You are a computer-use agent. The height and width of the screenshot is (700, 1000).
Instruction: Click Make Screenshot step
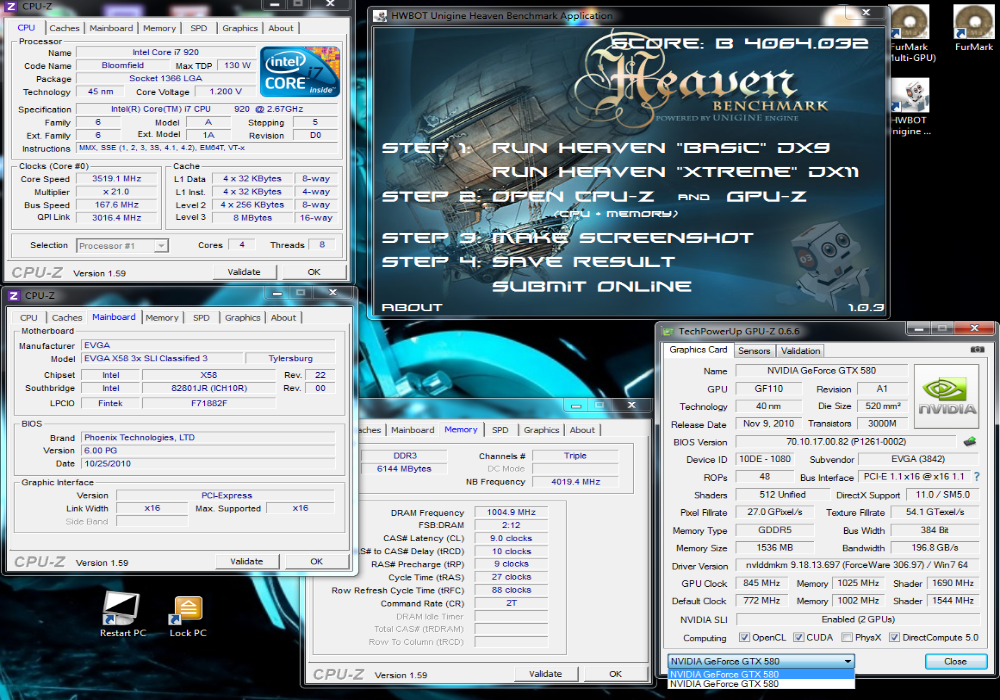click(x=622, y=238)
